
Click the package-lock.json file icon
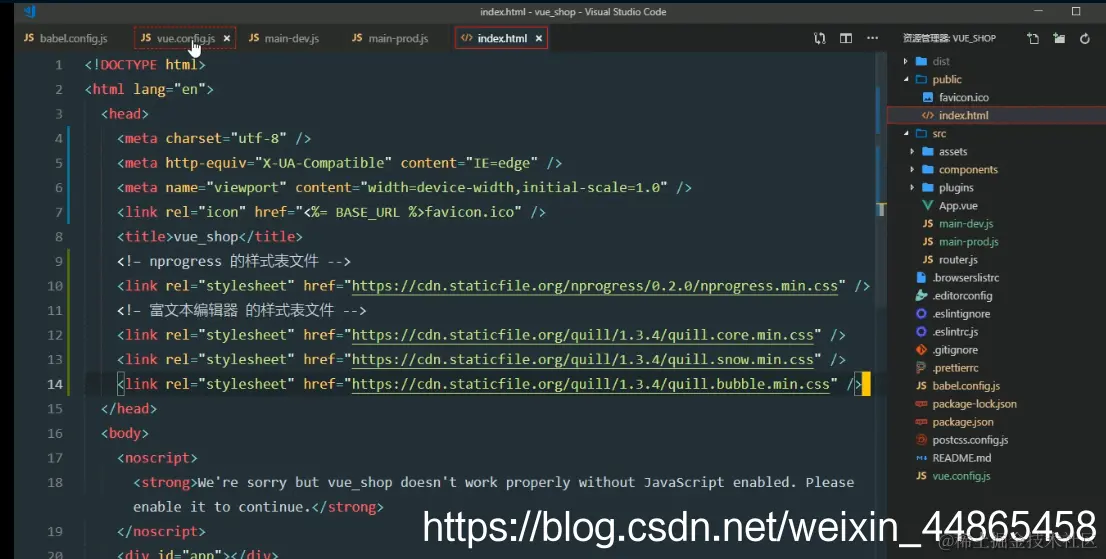(921, 404)
